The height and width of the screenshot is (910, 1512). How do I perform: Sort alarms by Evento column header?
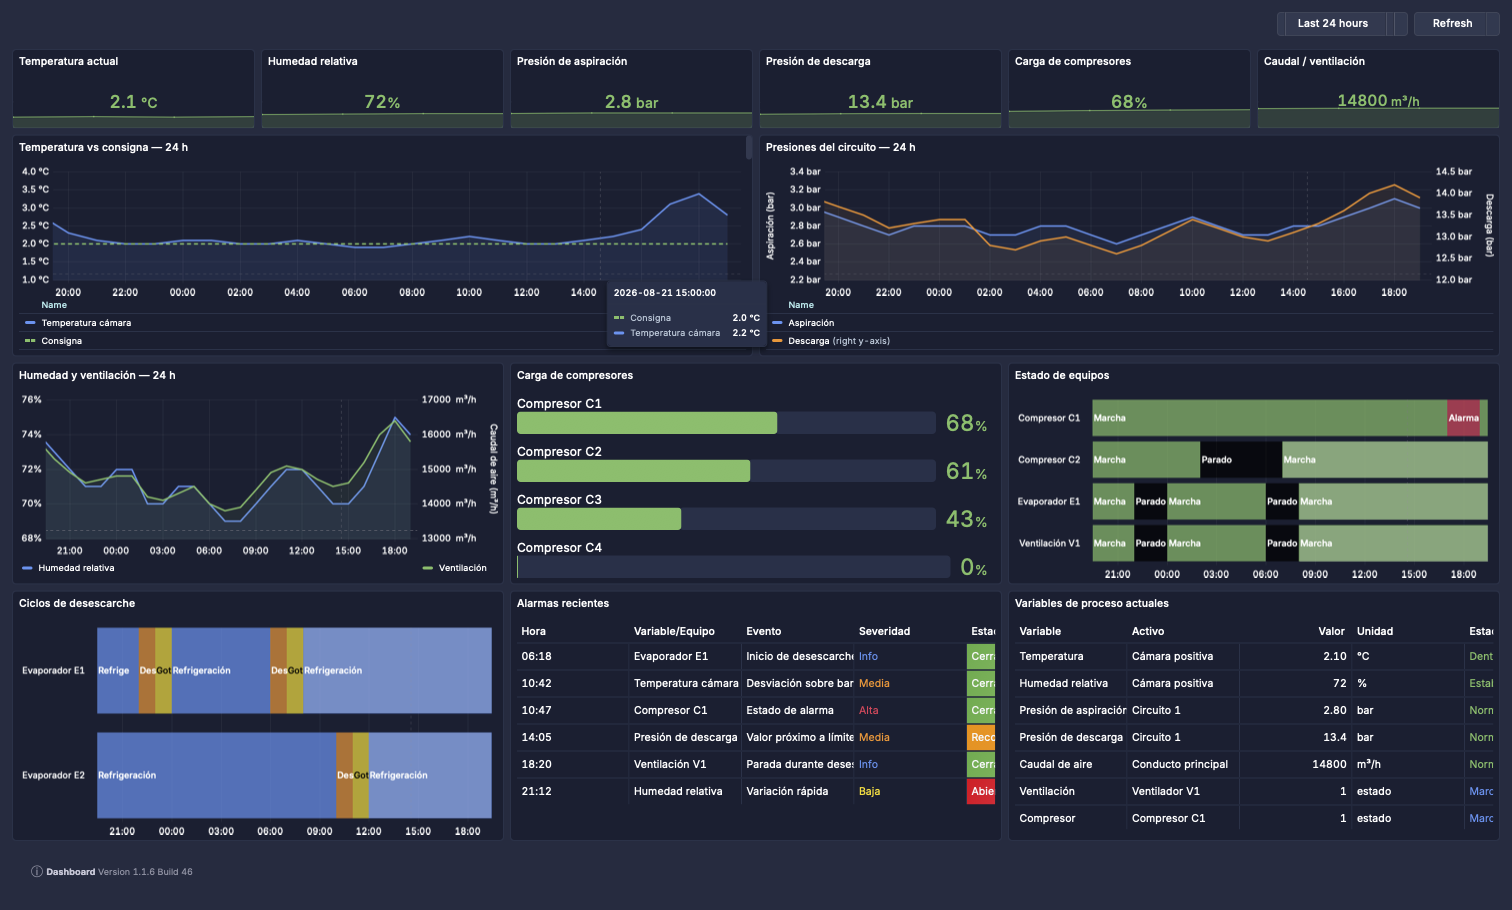pyautogui.click(x=764, y=631)
